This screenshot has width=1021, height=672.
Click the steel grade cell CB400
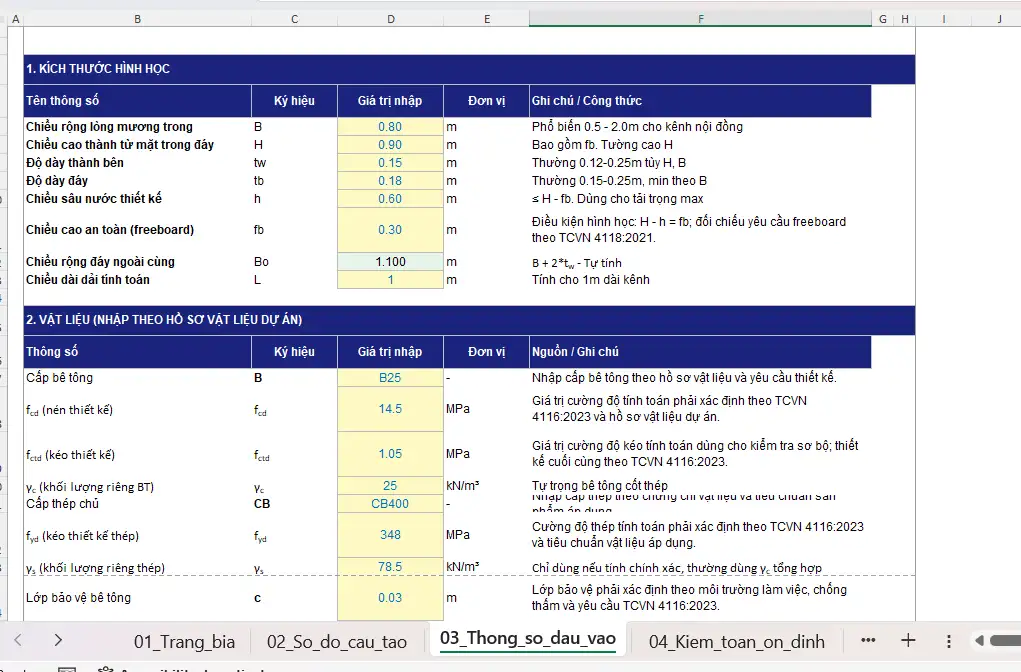point(390,503)
